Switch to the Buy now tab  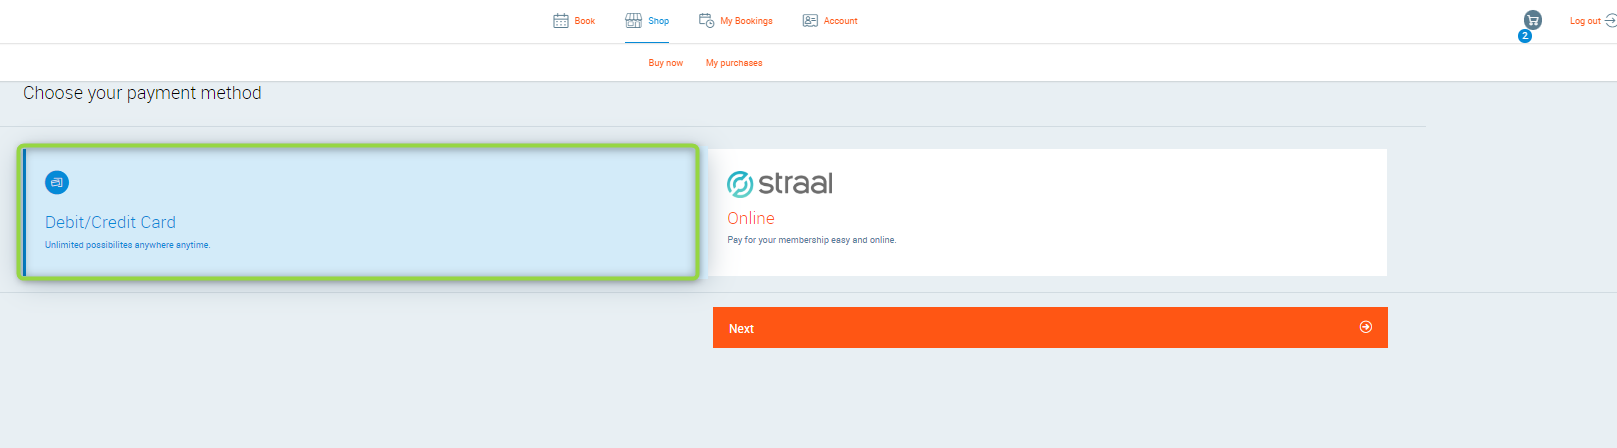pos(665,63)
